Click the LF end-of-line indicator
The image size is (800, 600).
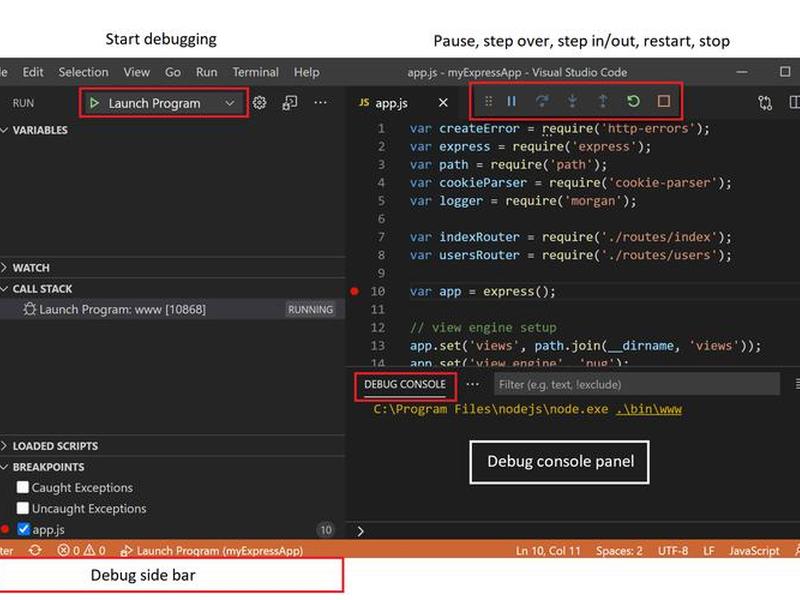pyautogui.click(x=709, y=551)
